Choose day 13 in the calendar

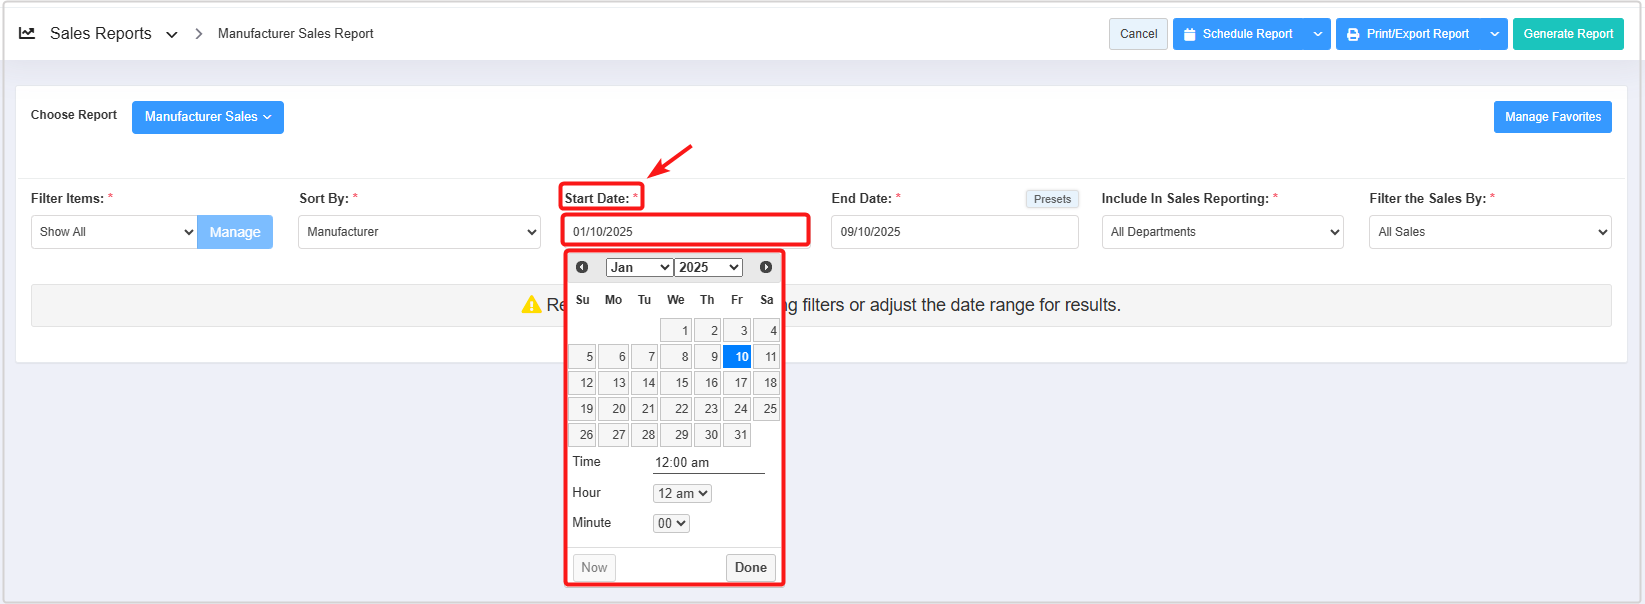pos(613,382)
